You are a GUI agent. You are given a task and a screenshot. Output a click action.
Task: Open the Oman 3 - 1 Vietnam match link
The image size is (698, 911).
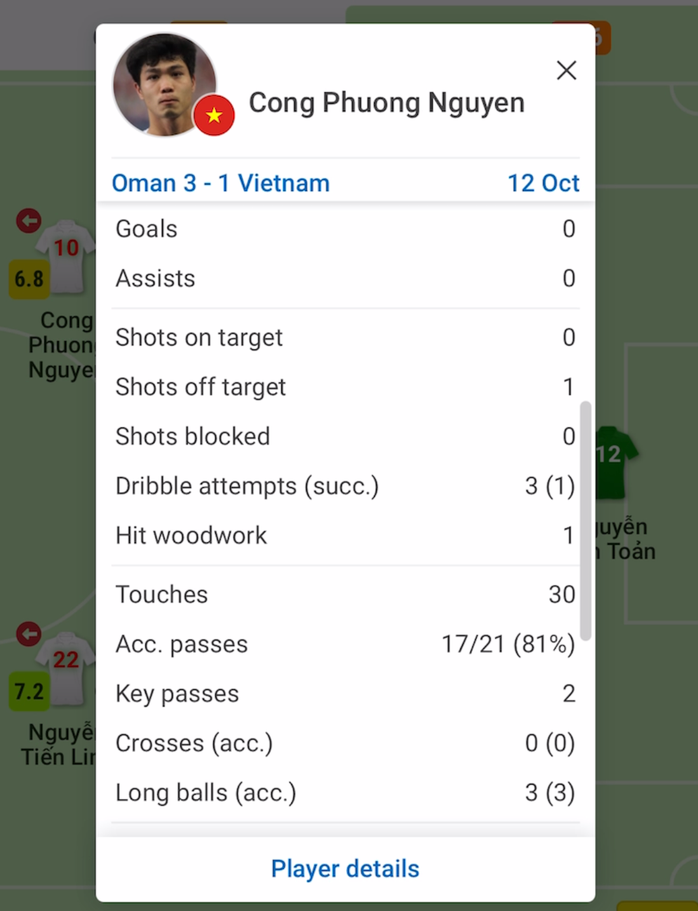[221, 183]
